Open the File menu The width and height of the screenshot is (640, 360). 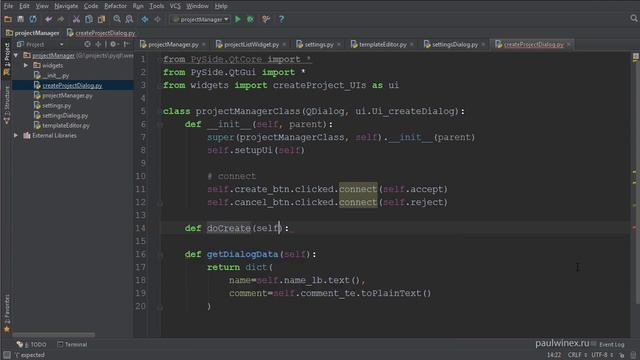(x=8, y=6)
